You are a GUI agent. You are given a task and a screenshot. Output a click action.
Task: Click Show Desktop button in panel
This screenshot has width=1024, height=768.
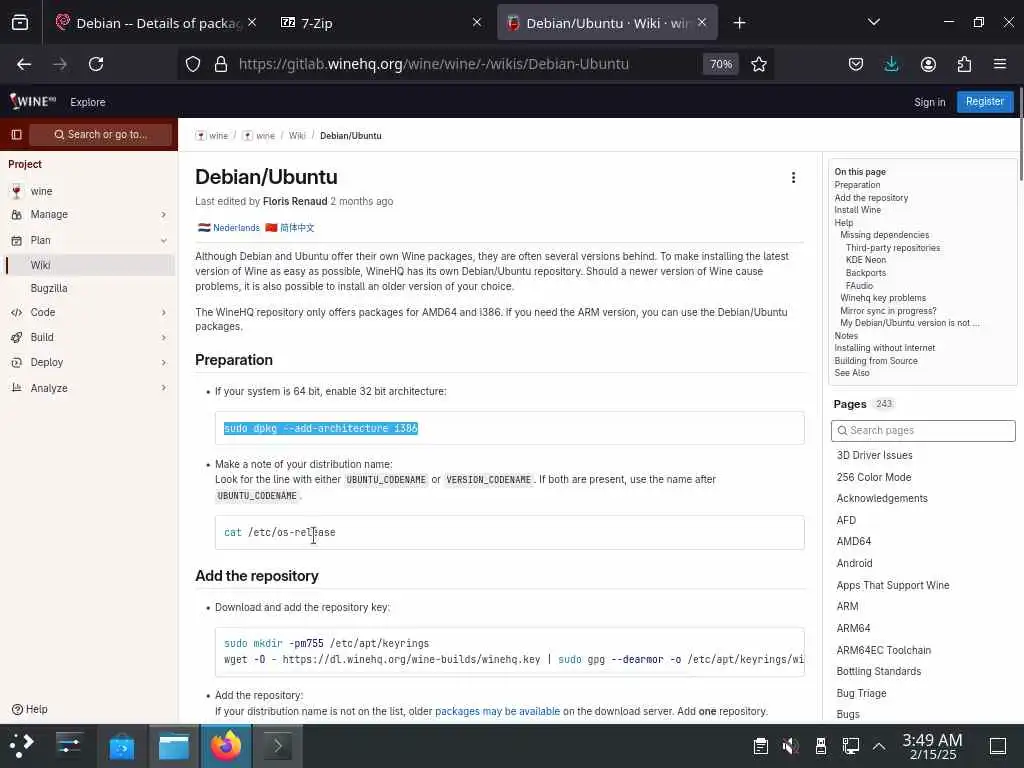pos(998,746)
